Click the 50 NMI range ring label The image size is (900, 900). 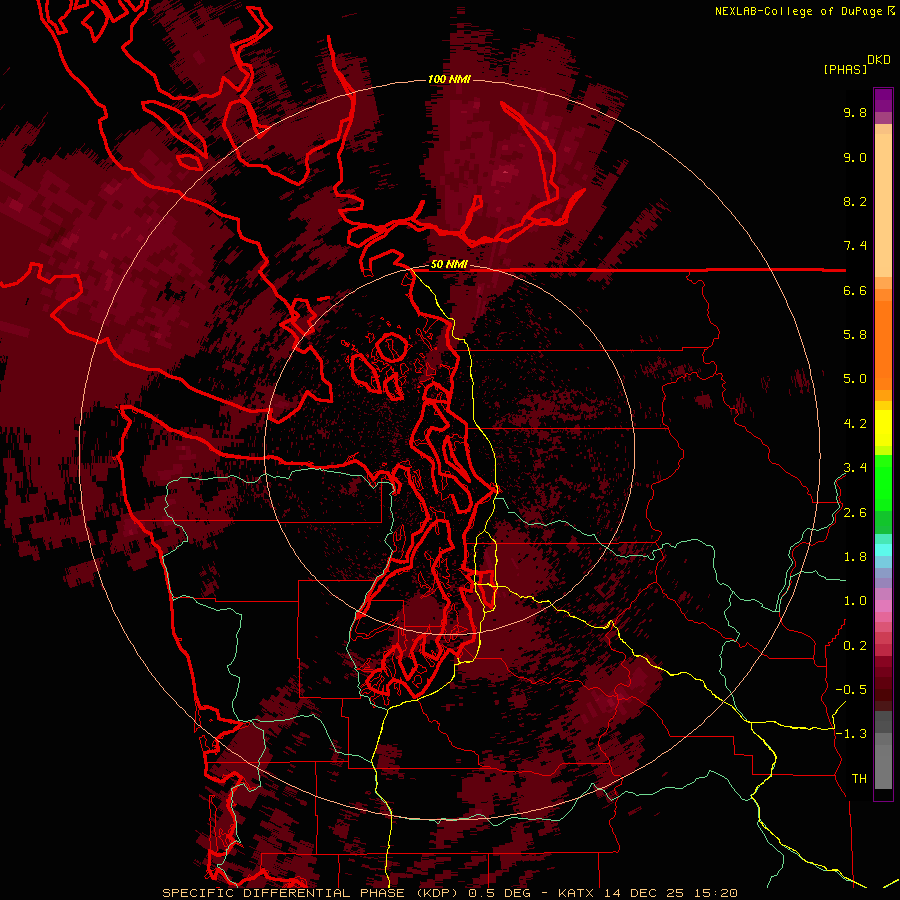[449, 264]
